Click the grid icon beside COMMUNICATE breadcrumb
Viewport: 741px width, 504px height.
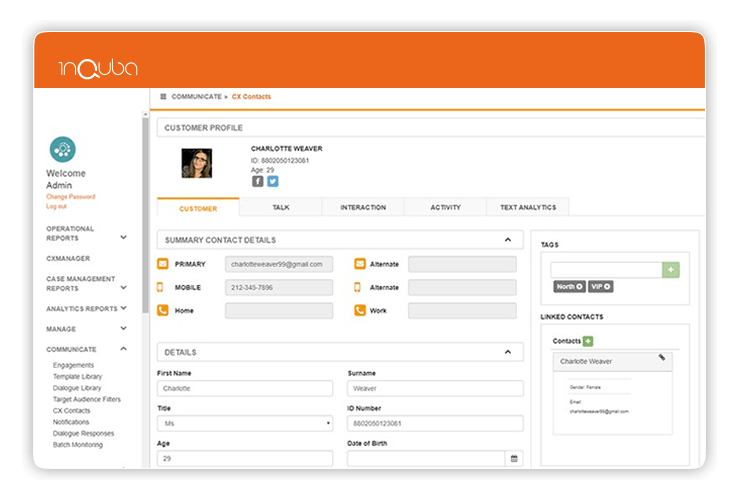163,96
